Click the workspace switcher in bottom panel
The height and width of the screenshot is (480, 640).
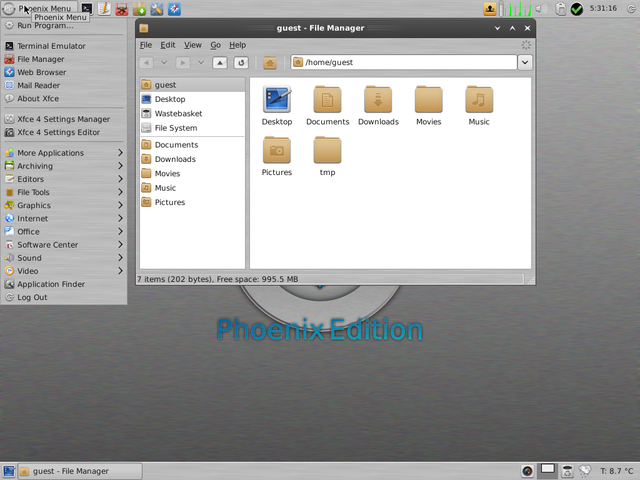pyautogui.click(x=548, y=471)
